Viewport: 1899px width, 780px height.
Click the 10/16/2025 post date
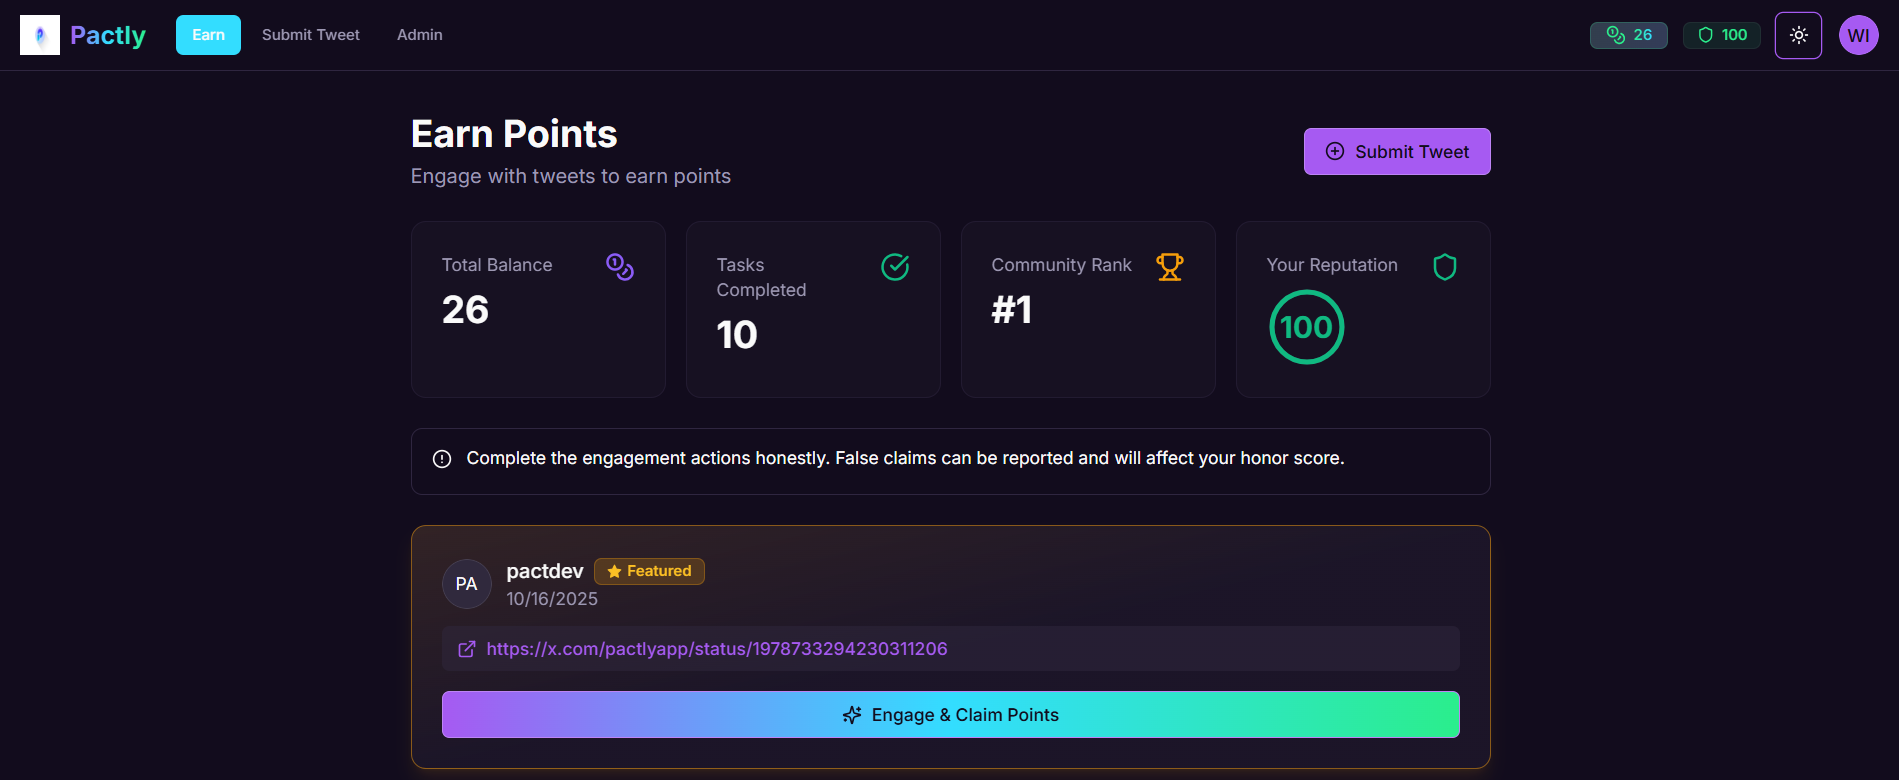point(552,599)
